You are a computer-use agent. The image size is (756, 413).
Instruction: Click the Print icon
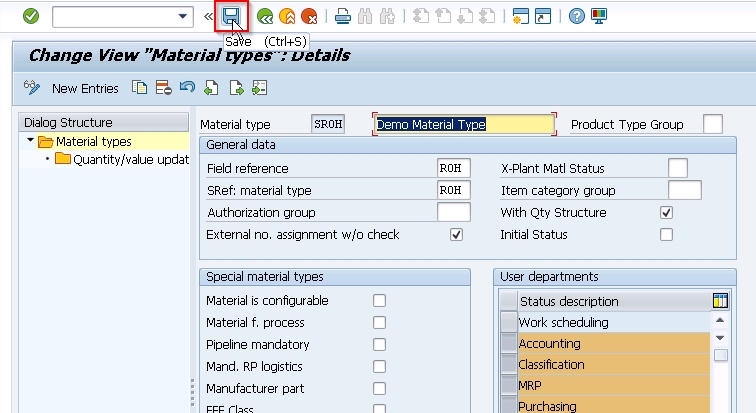tap(343, 16)
